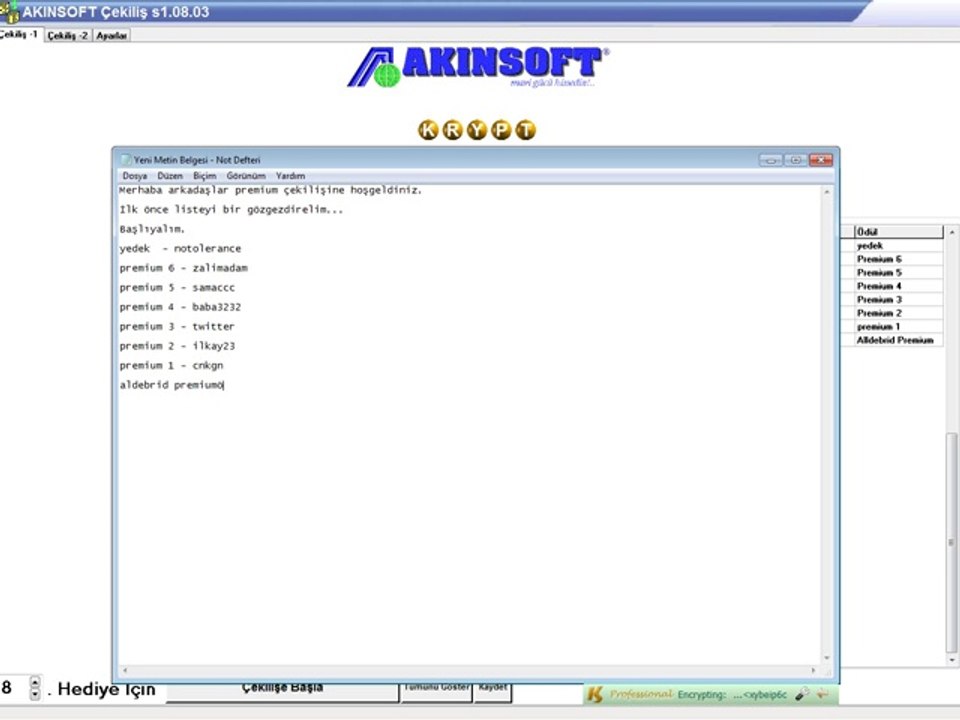Increase the gift number stepper

click(35, 681)
